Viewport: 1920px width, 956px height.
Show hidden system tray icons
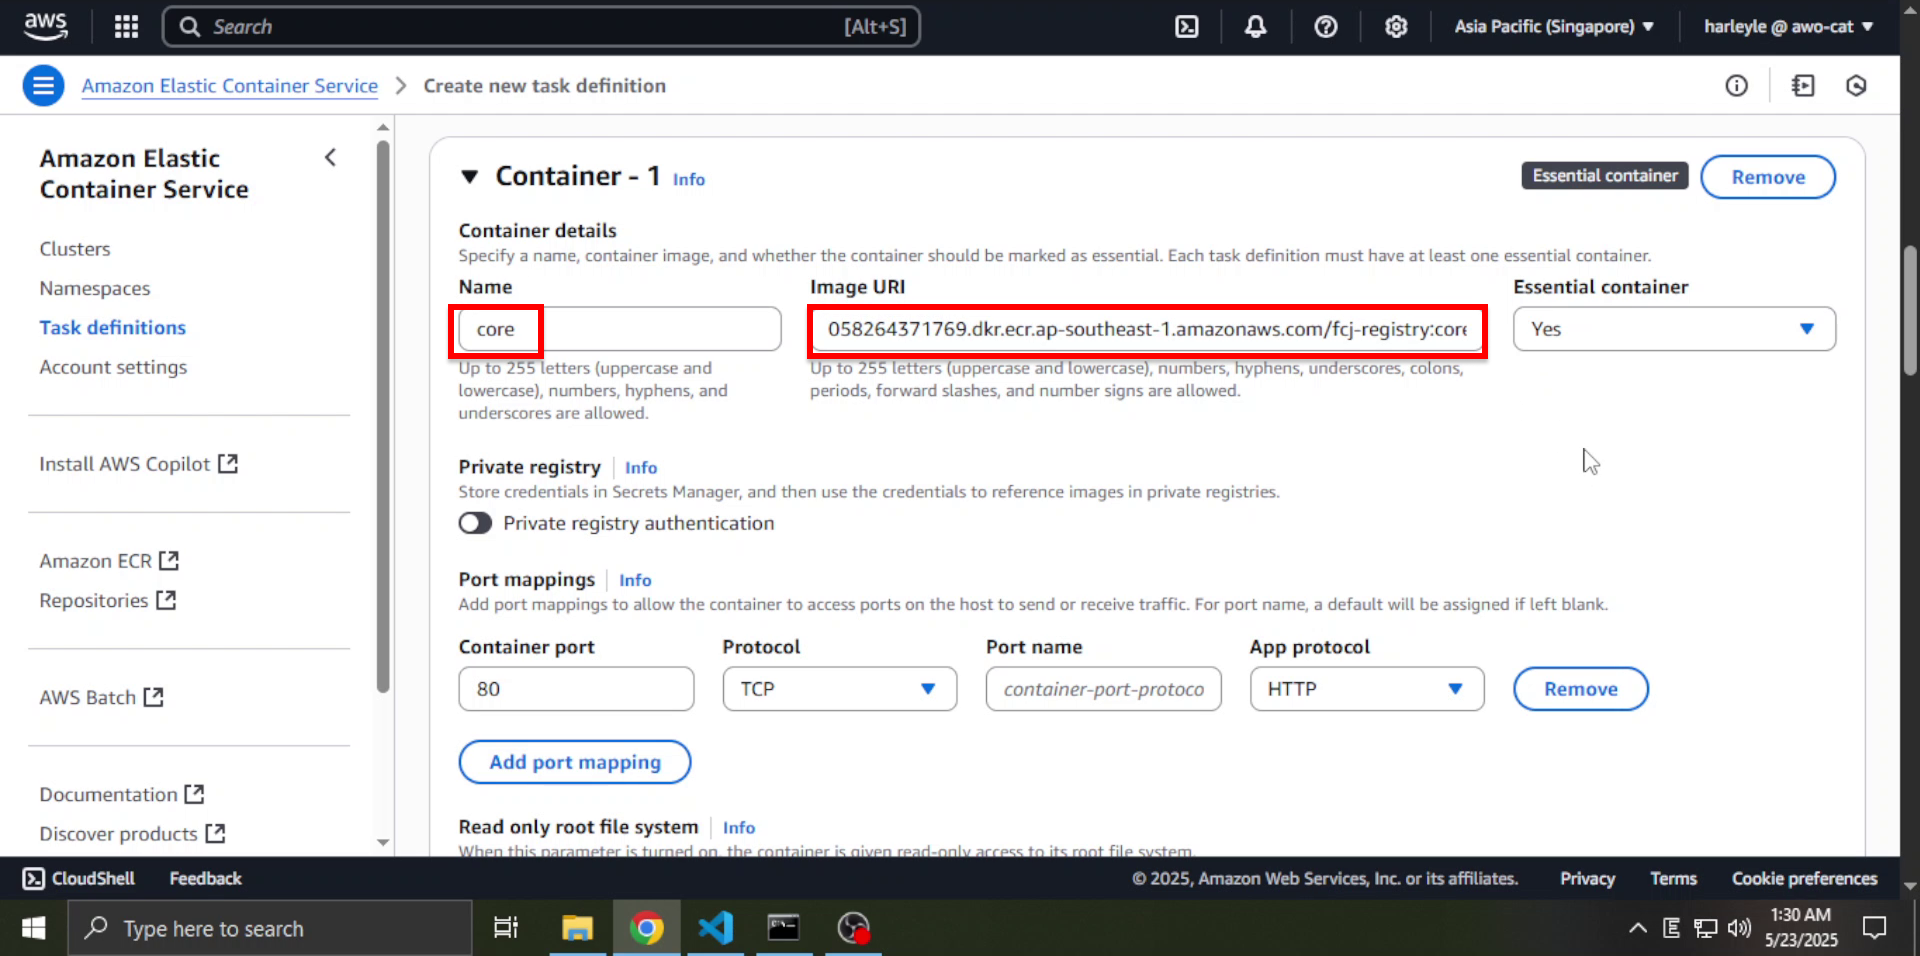point(1637,928)
